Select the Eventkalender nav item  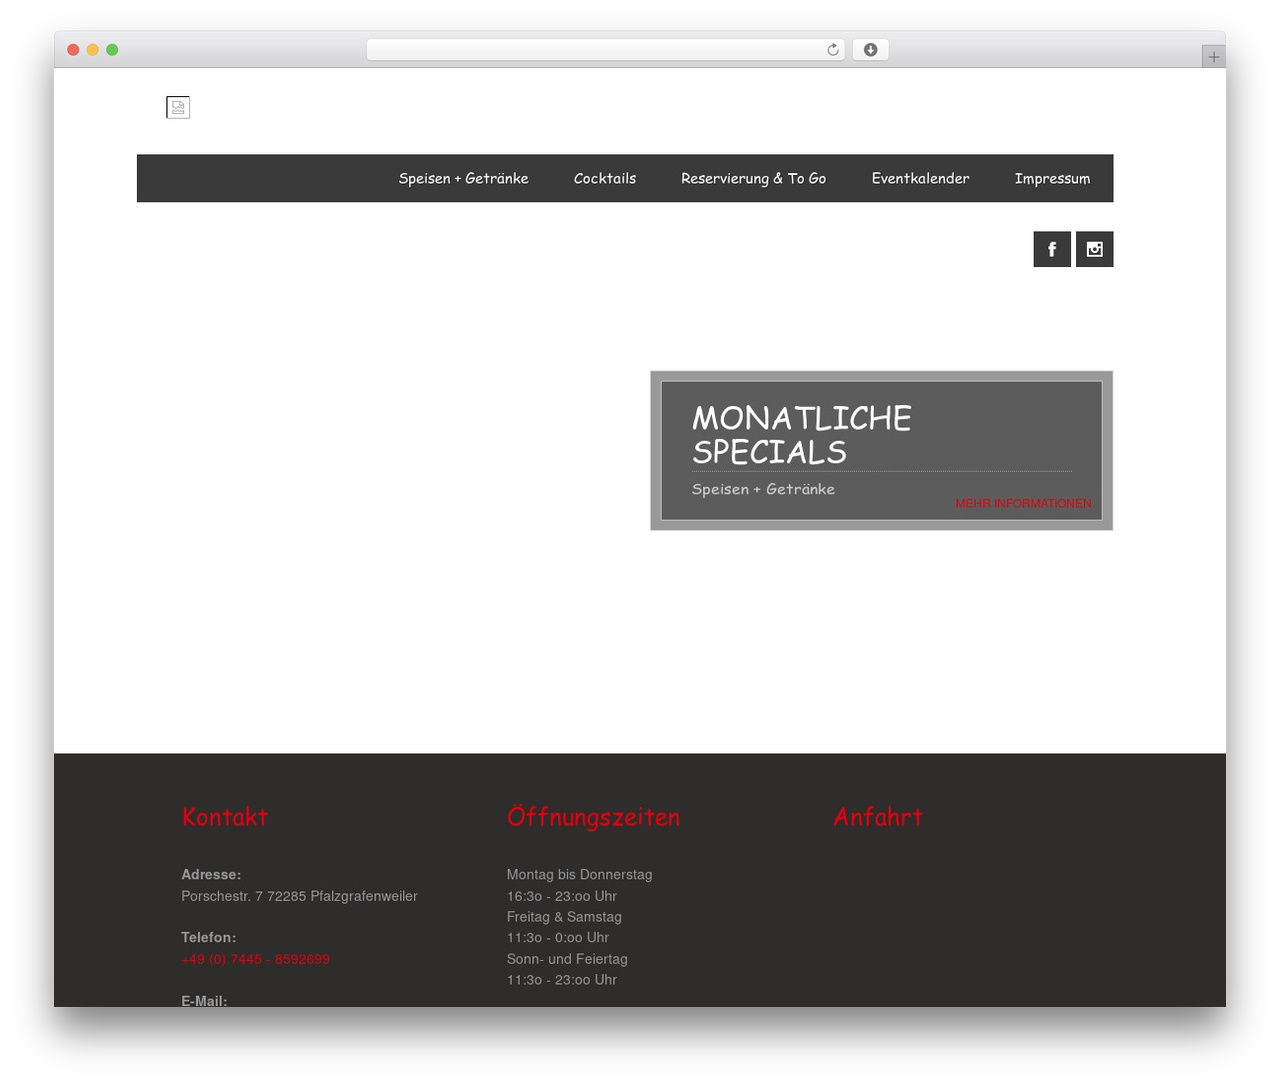click(x=920, y=178)
